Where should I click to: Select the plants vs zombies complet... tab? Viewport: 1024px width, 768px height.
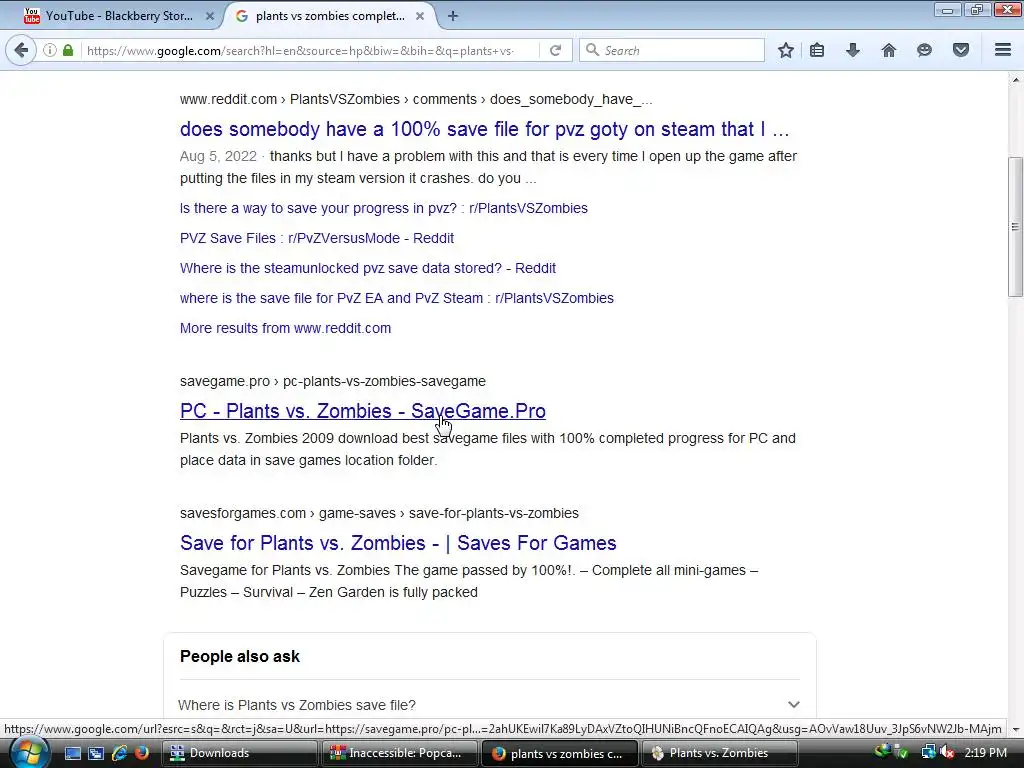pos(330,16)
